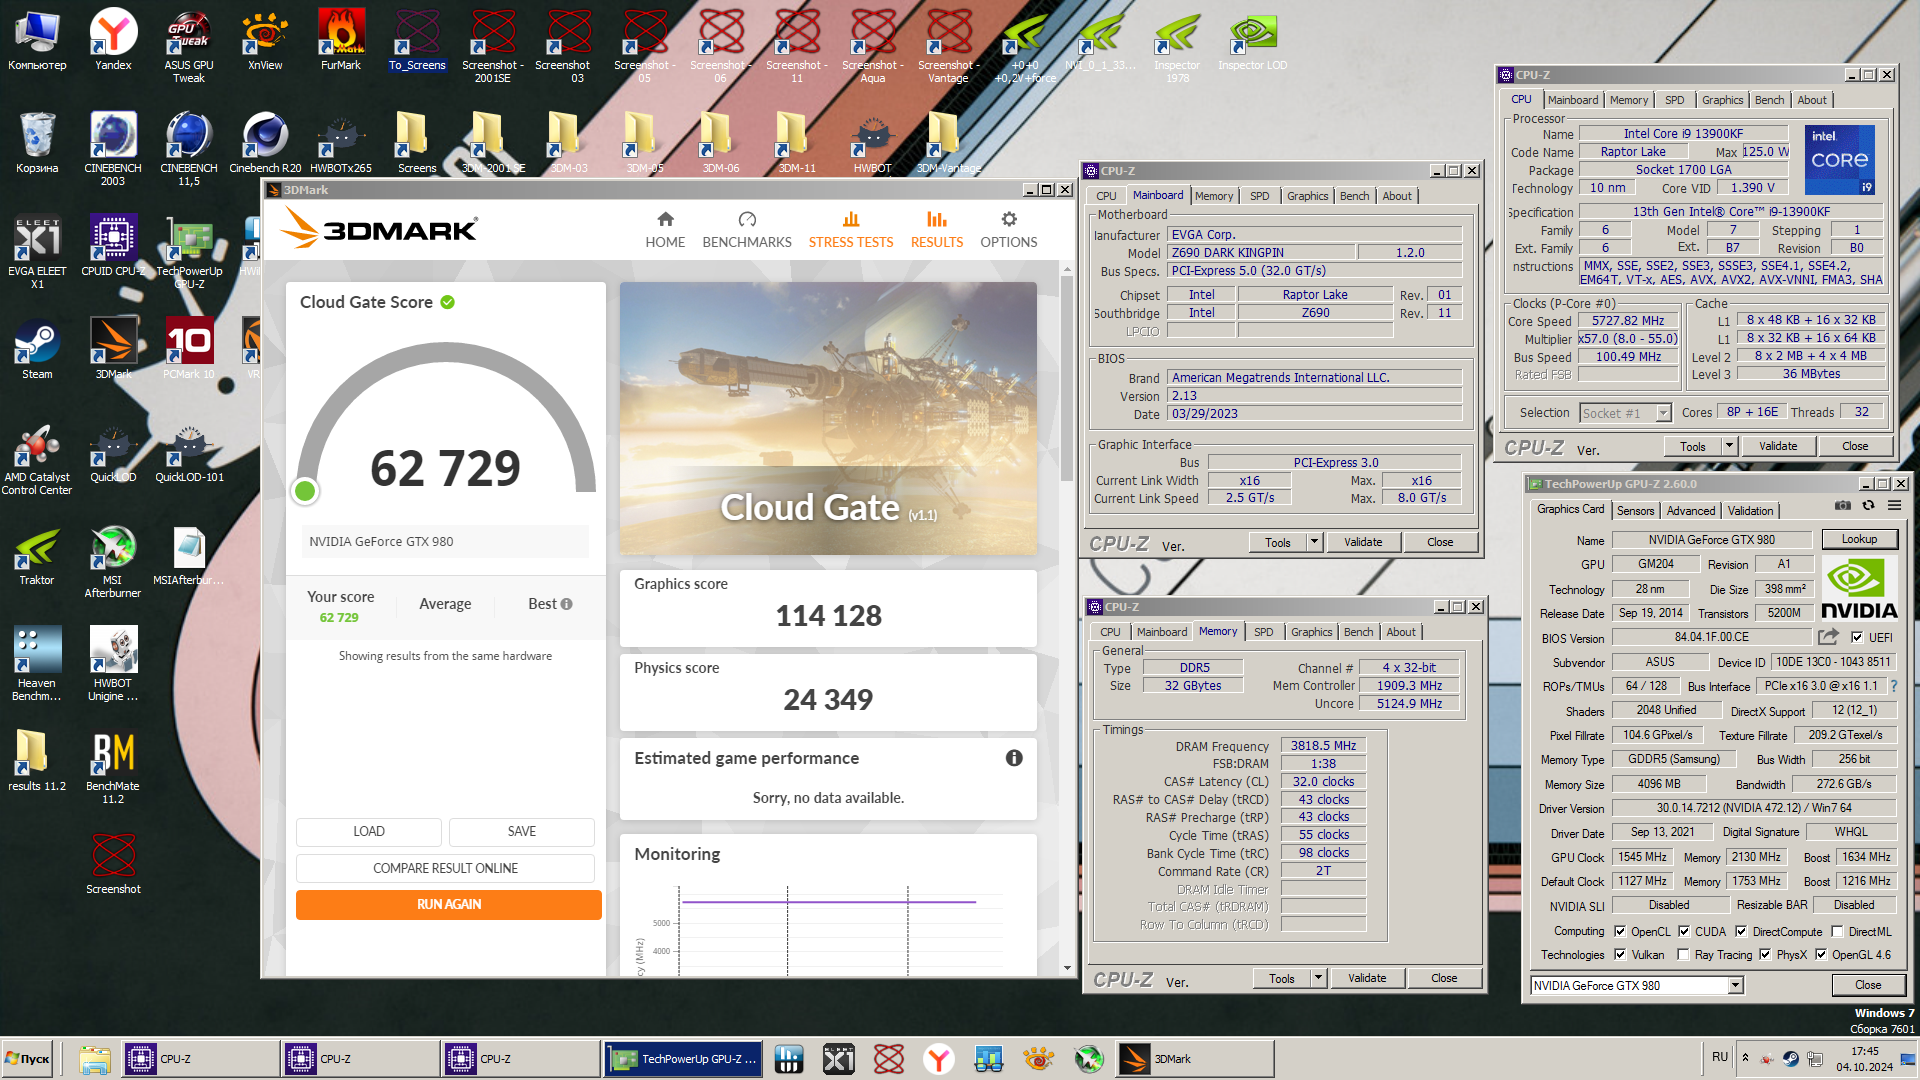Go to 3DMark HOME

[x=665, y=230]
